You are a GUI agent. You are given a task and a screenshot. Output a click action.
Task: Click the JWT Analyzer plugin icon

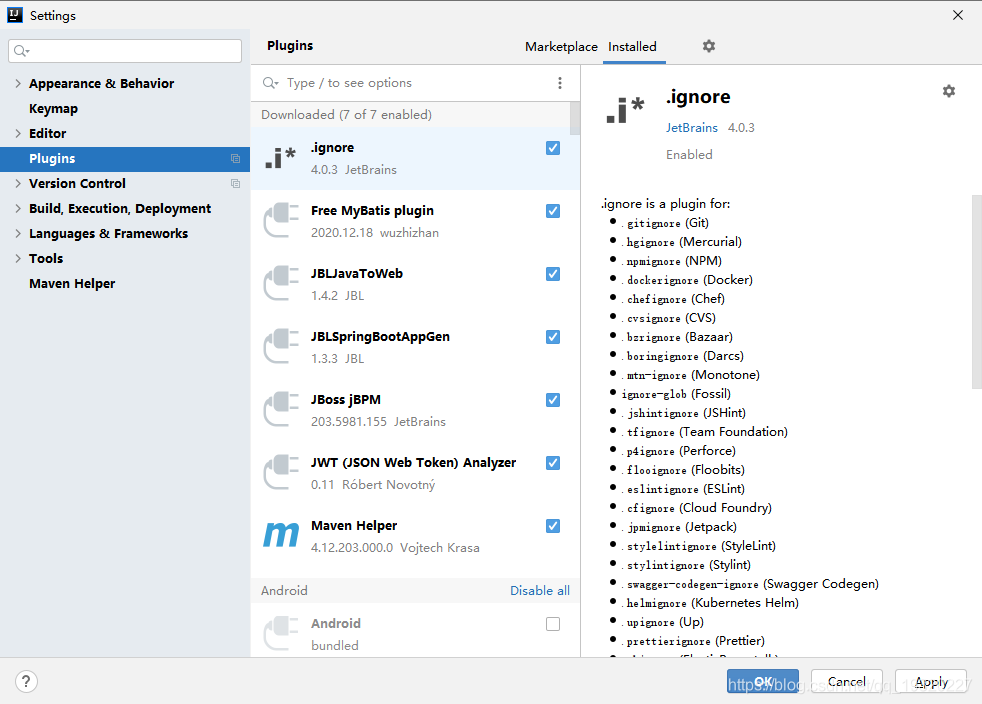pyautogui.click(x=280, y=472)
